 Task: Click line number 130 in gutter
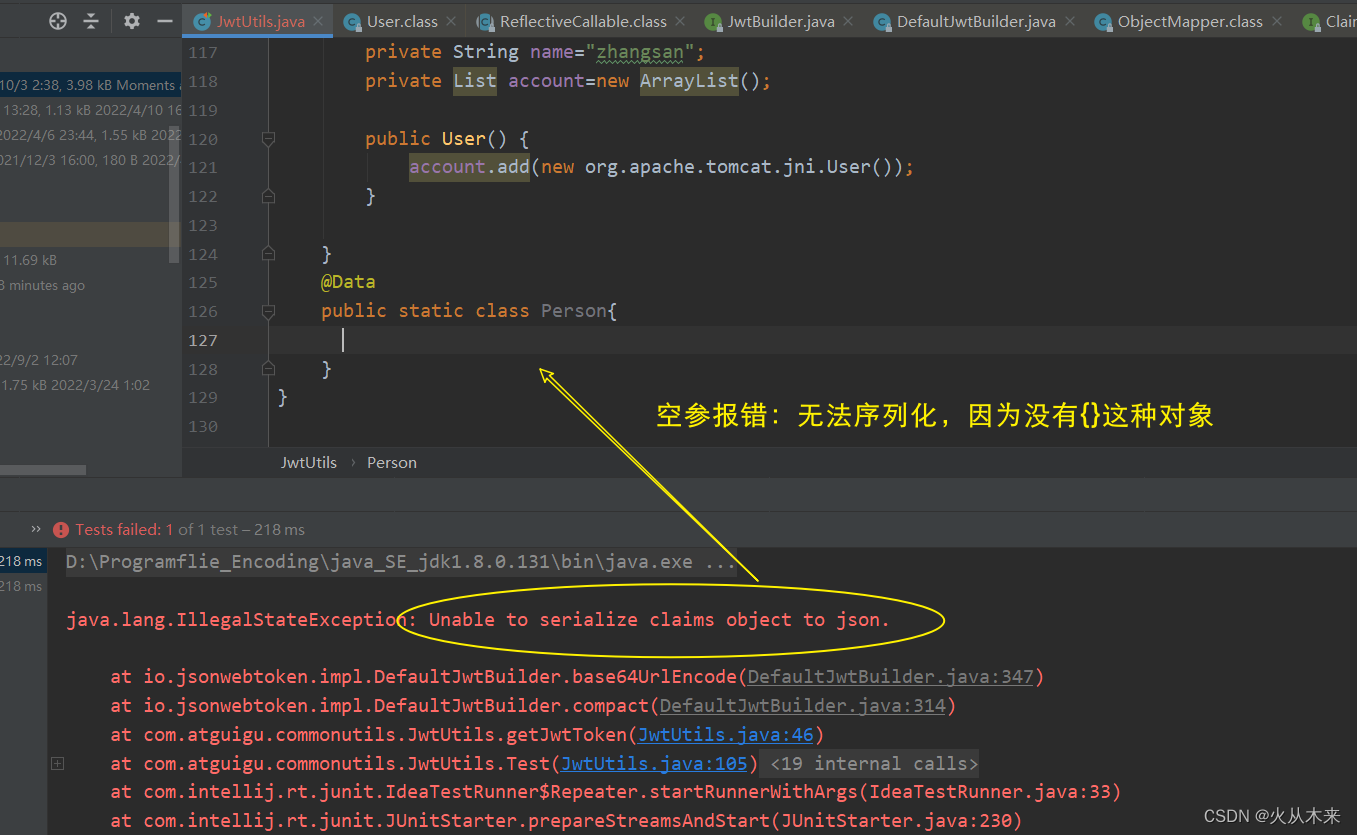click(203, 426)
